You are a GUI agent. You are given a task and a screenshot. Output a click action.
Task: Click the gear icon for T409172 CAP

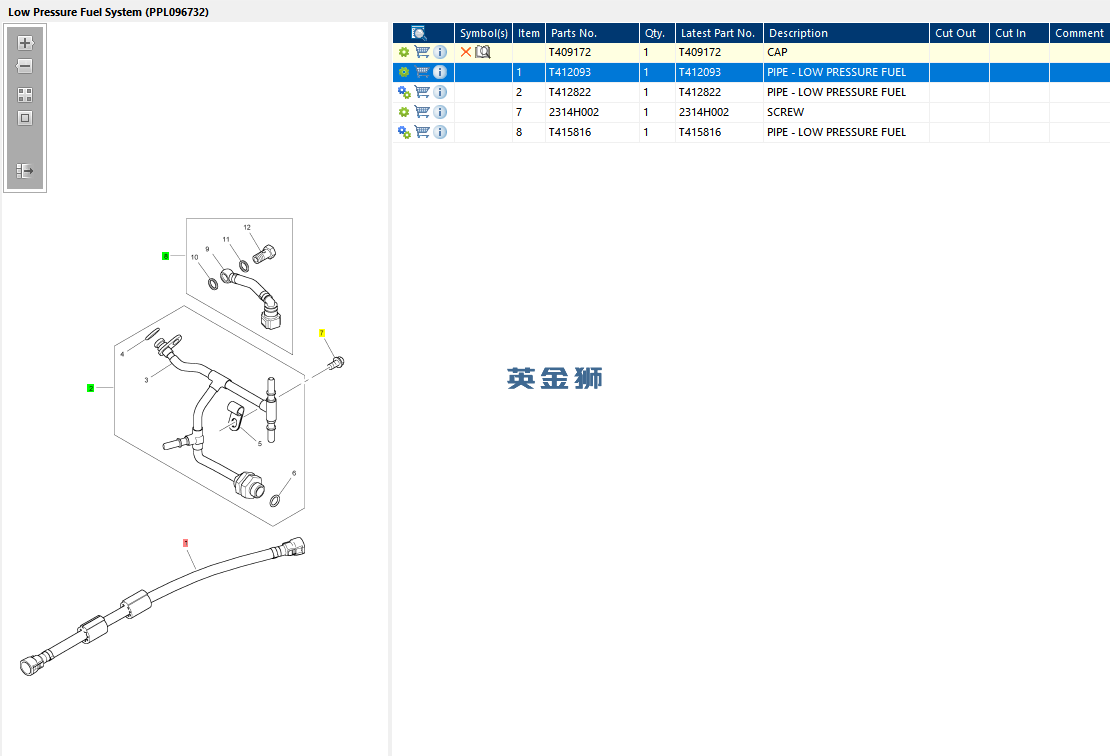404,52
